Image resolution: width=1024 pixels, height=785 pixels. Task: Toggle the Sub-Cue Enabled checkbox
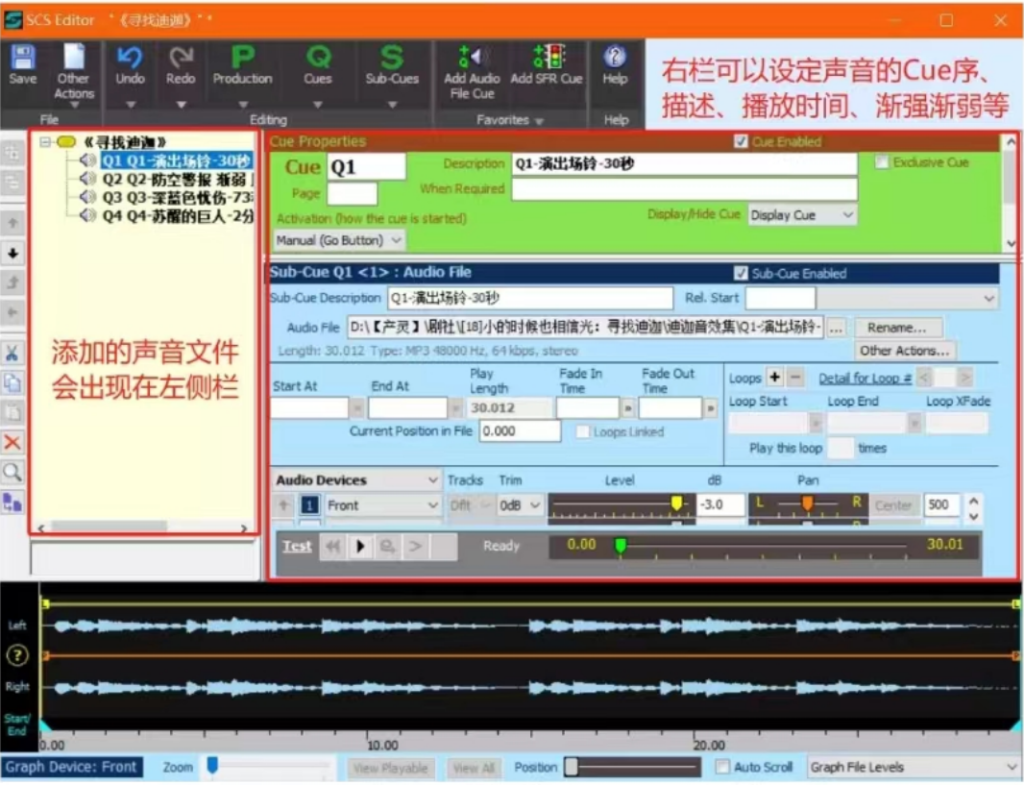click(741, 273)
